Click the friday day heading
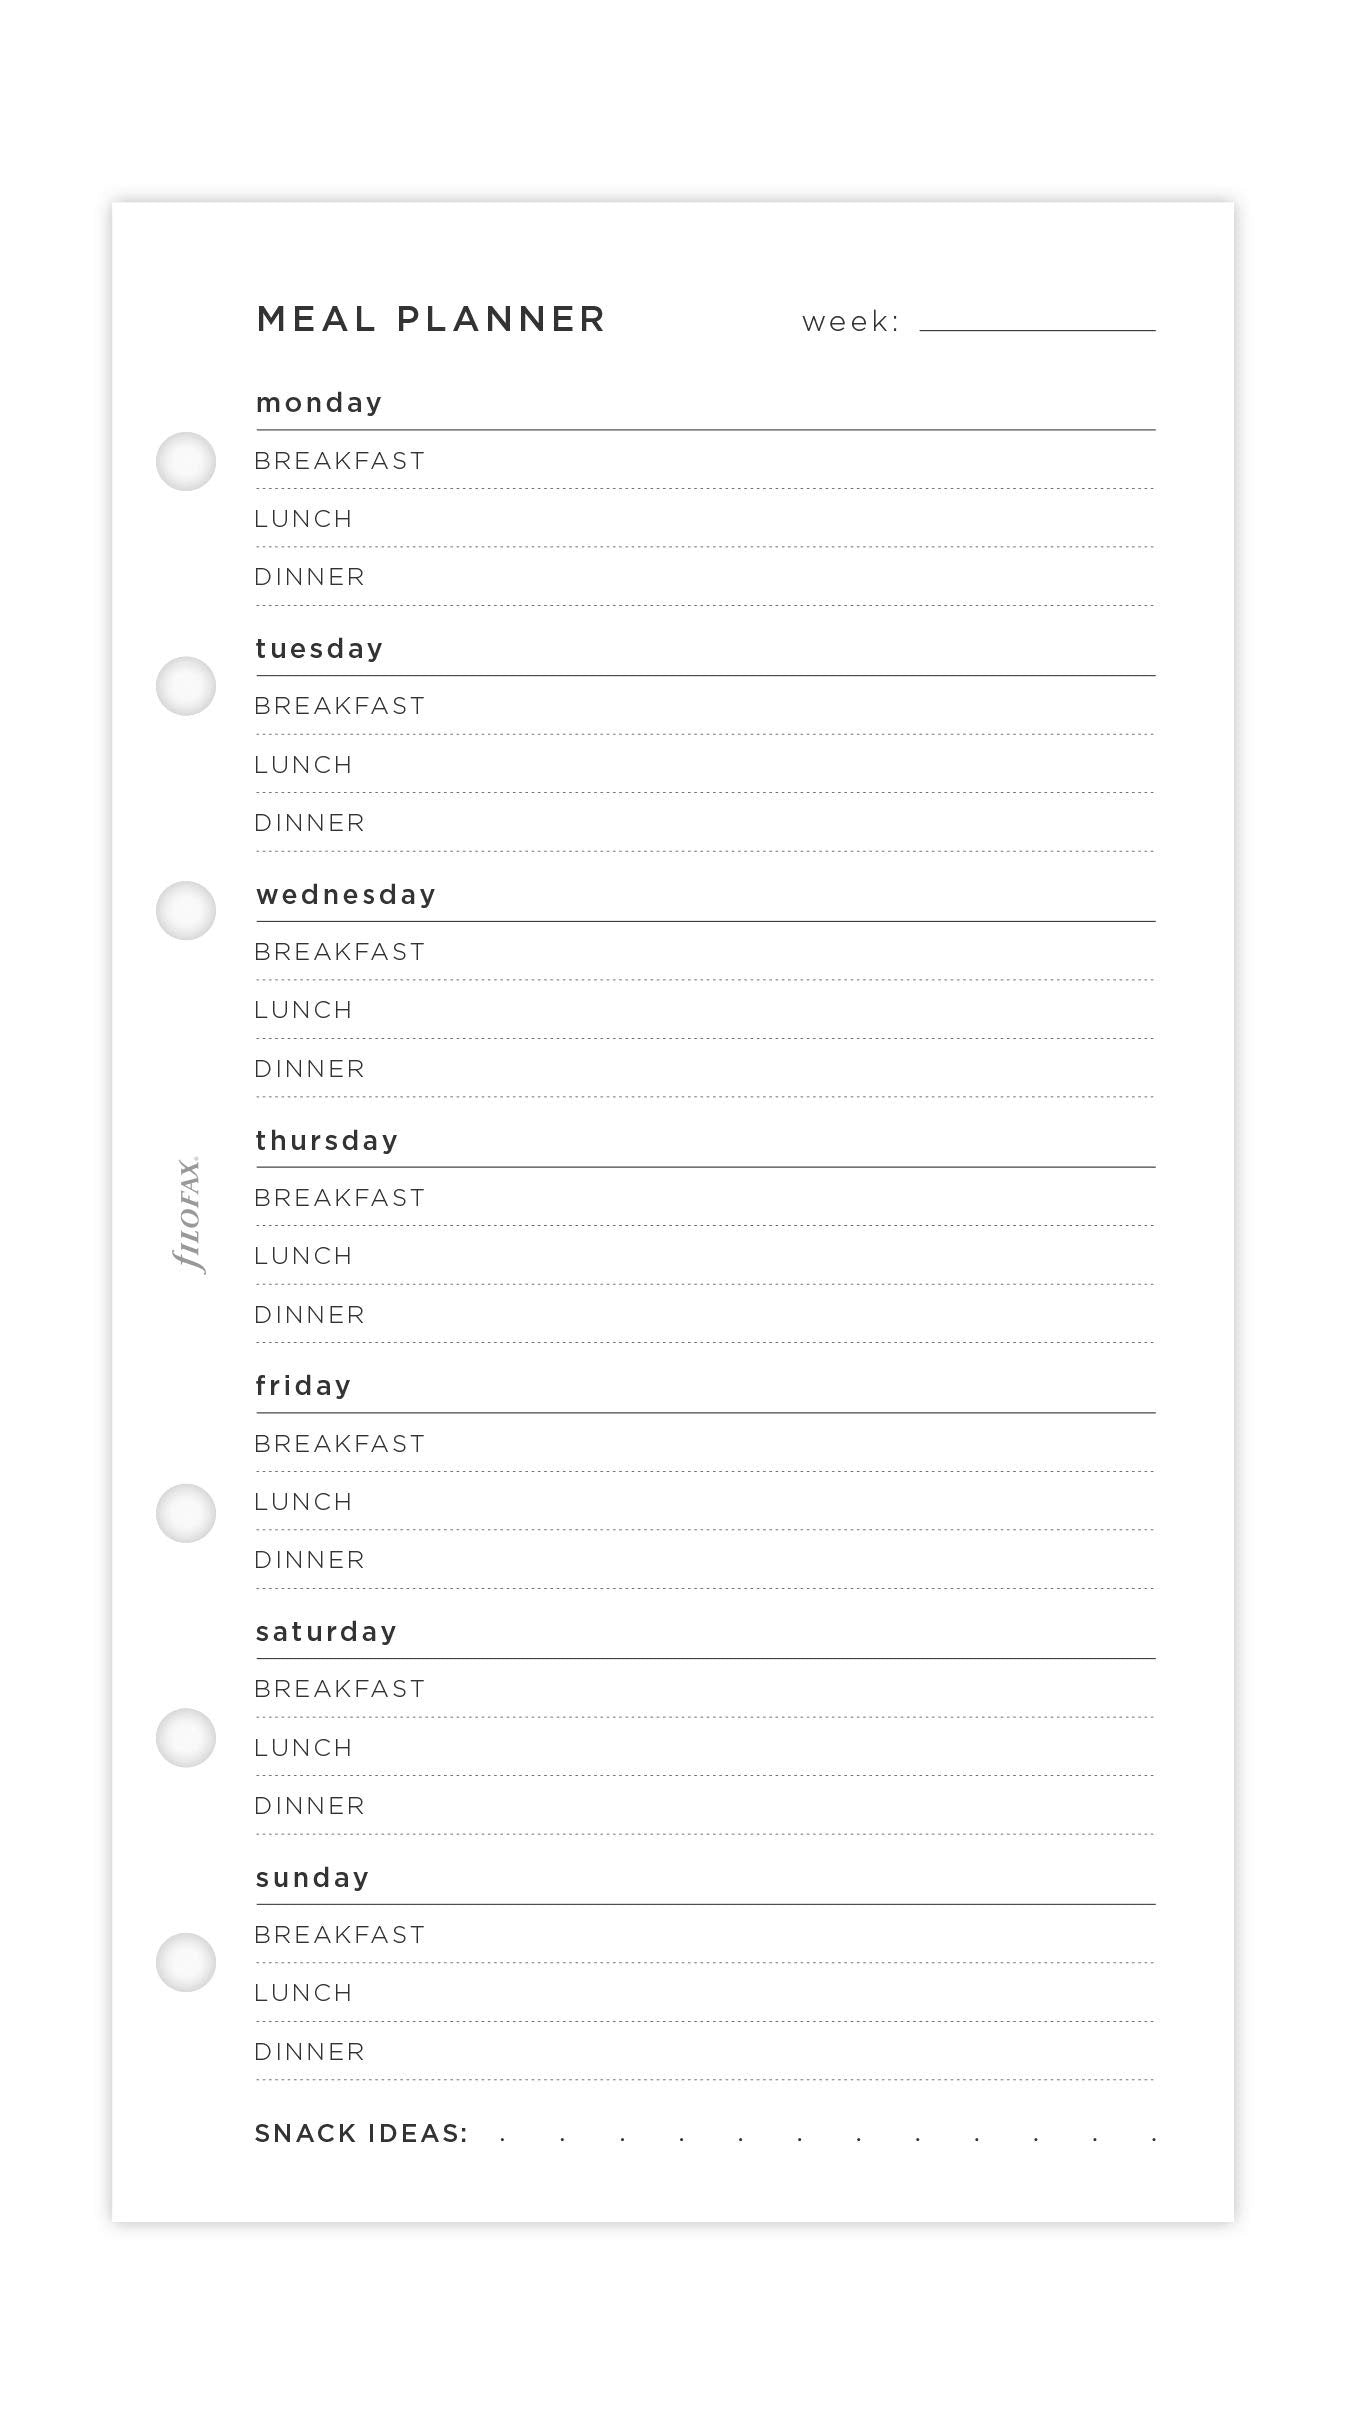The image size is (1346, 2424). 303,1386
